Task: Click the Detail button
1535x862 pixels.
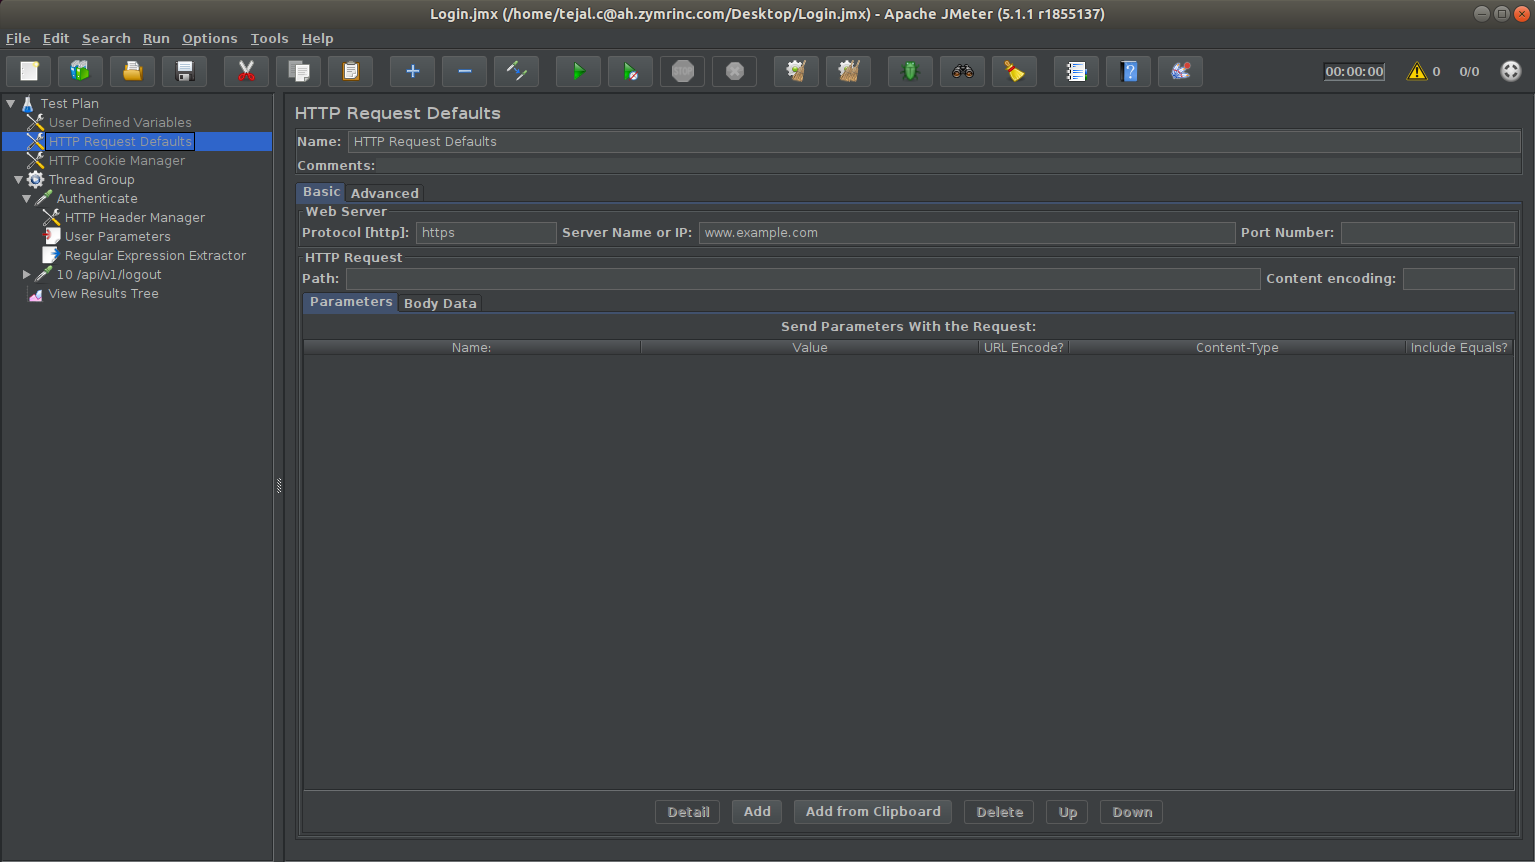Action: coord(688,812)
